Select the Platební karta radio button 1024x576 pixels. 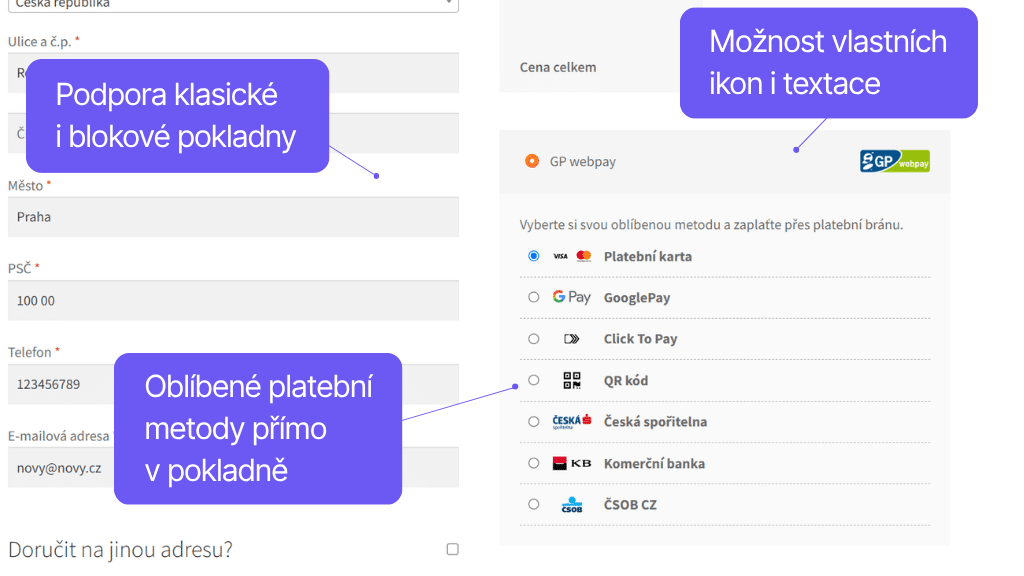click(533, 256)
